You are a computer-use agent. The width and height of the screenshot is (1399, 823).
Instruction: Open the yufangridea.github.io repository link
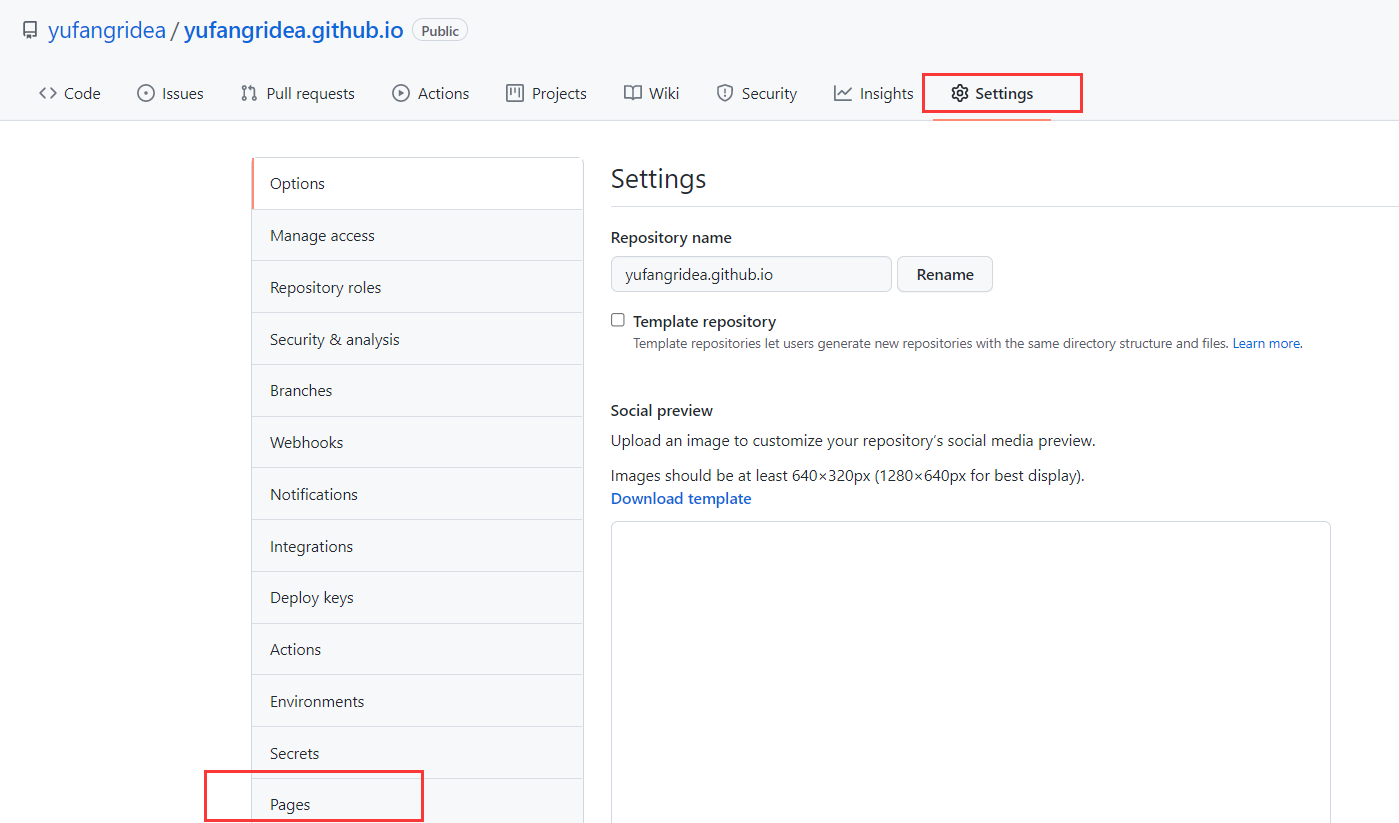click(x=294, y=31)
